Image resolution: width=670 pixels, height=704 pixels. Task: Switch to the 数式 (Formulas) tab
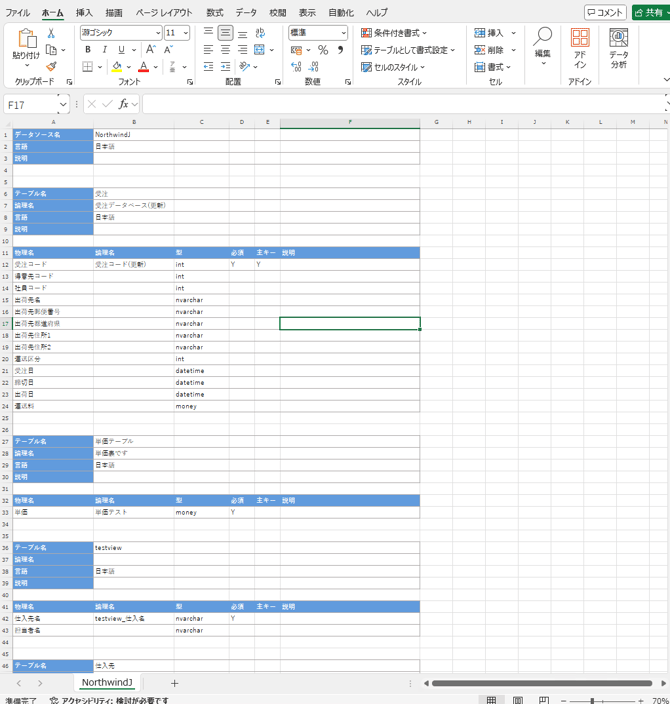215,13
